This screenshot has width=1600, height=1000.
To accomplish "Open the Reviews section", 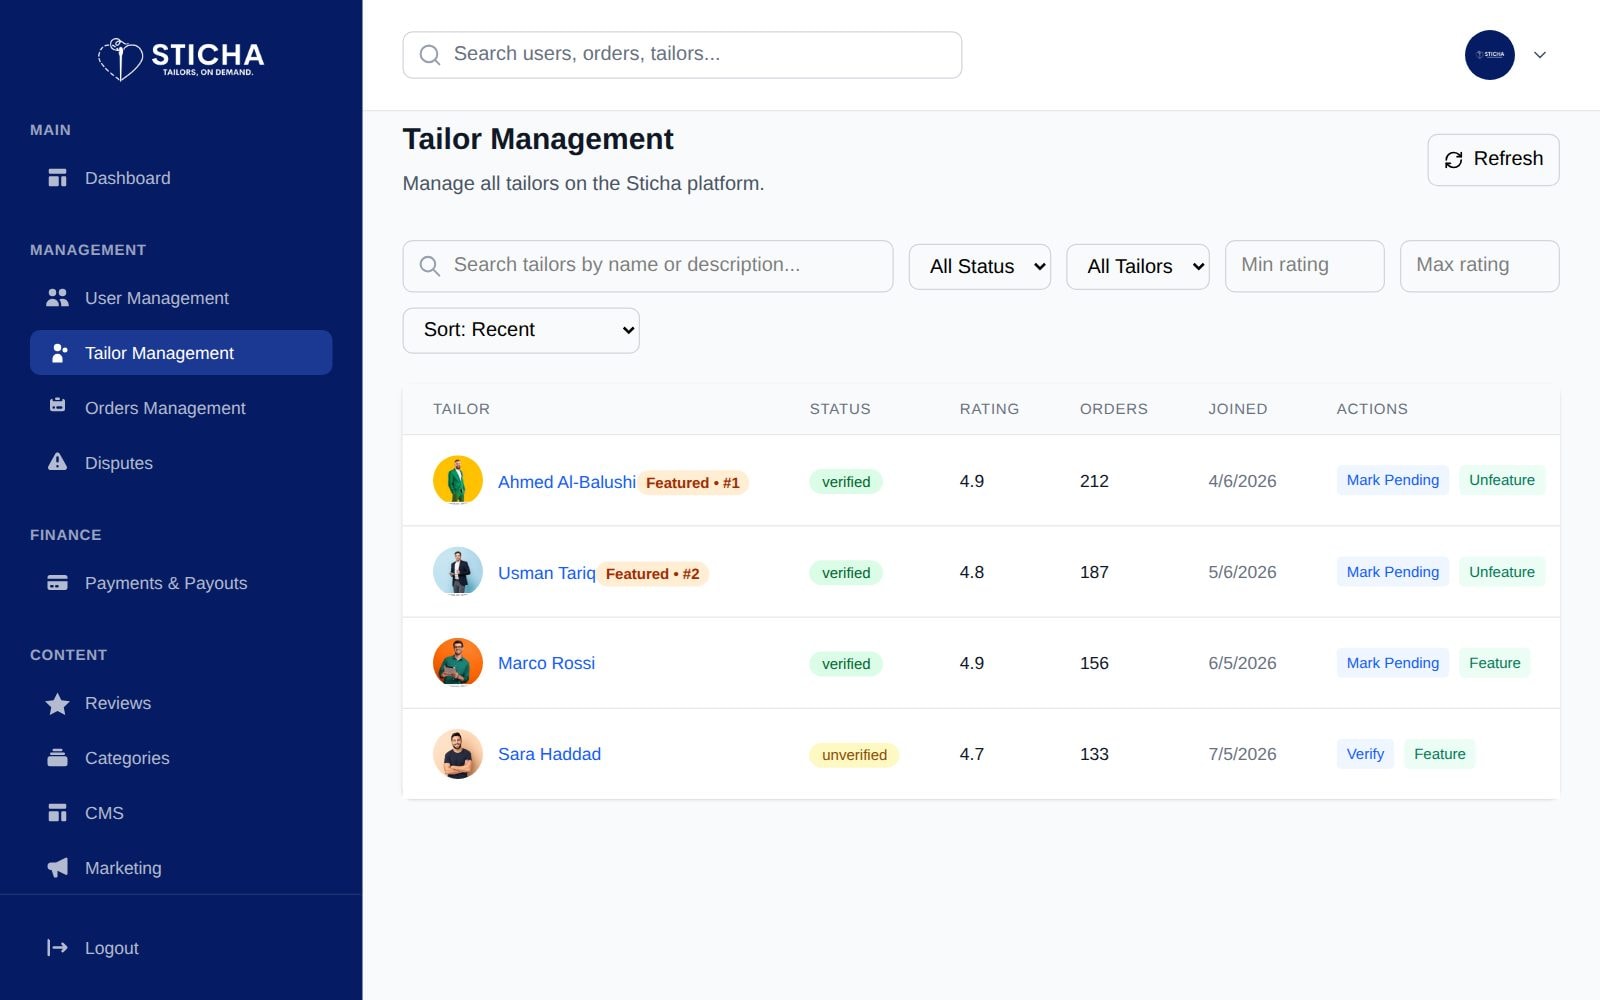I will point(181,703).
